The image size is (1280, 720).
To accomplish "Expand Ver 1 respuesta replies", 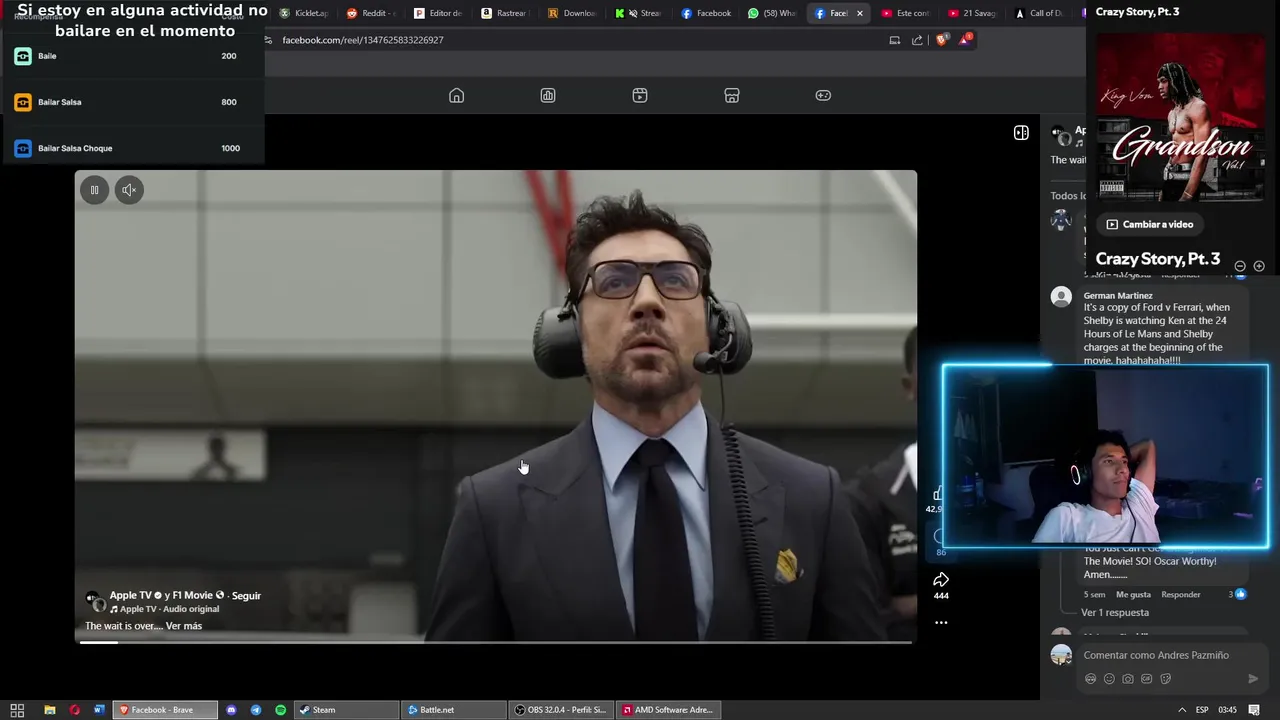I will pyautogui.click(x=1115, y=612).
